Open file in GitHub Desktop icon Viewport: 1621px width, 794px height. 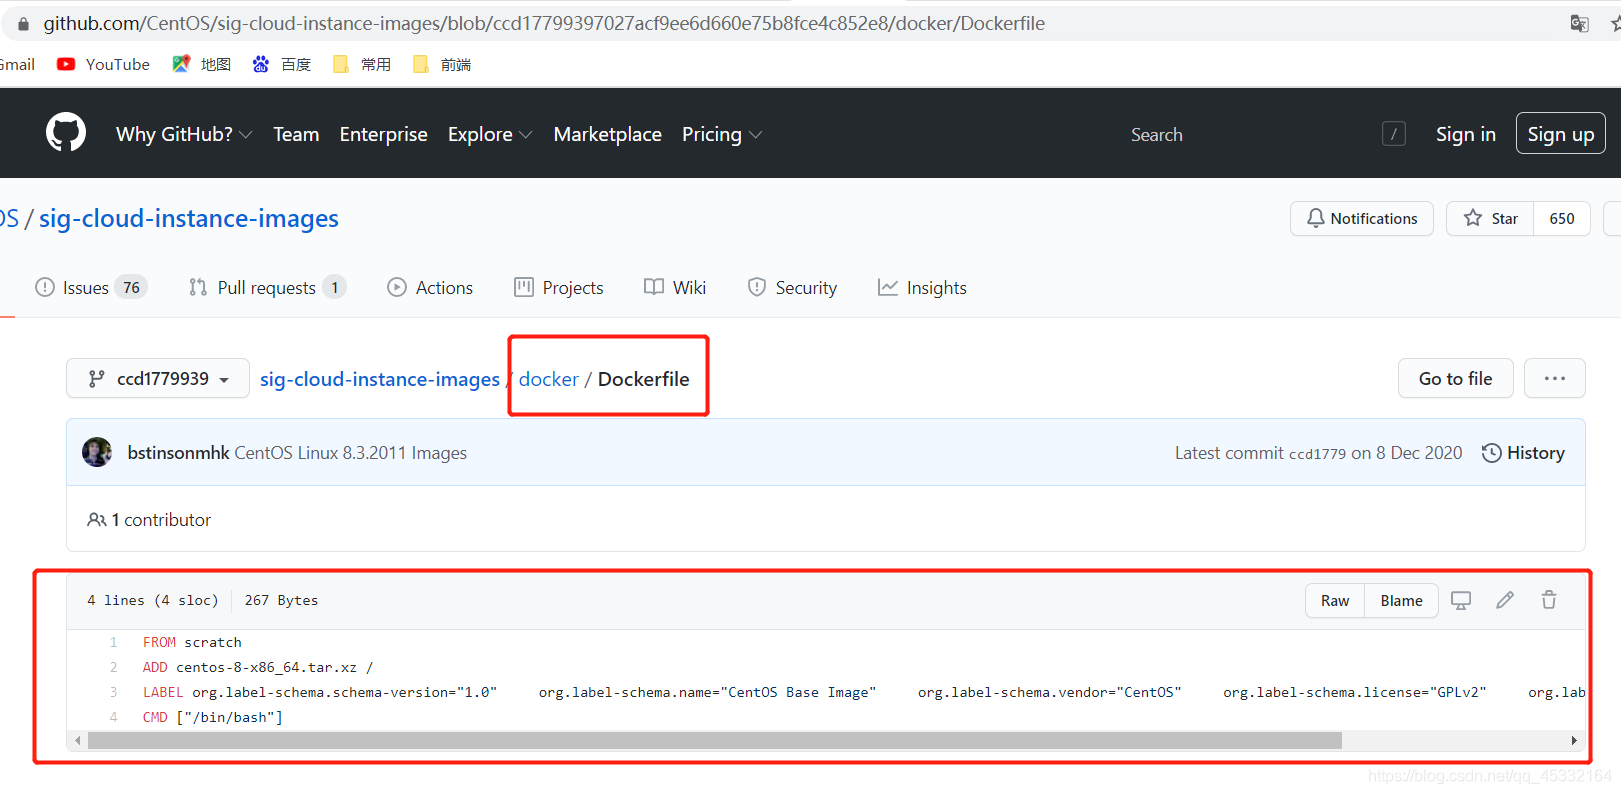point(1461,600)
